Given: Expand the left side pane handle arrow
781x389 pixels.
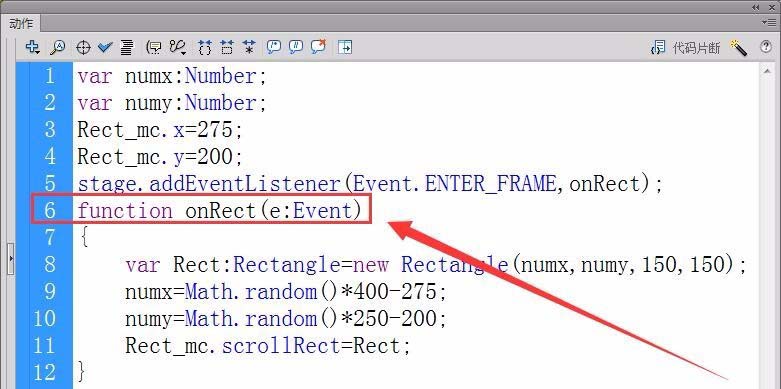Looking at the screenshot, I should coord(10,259).
